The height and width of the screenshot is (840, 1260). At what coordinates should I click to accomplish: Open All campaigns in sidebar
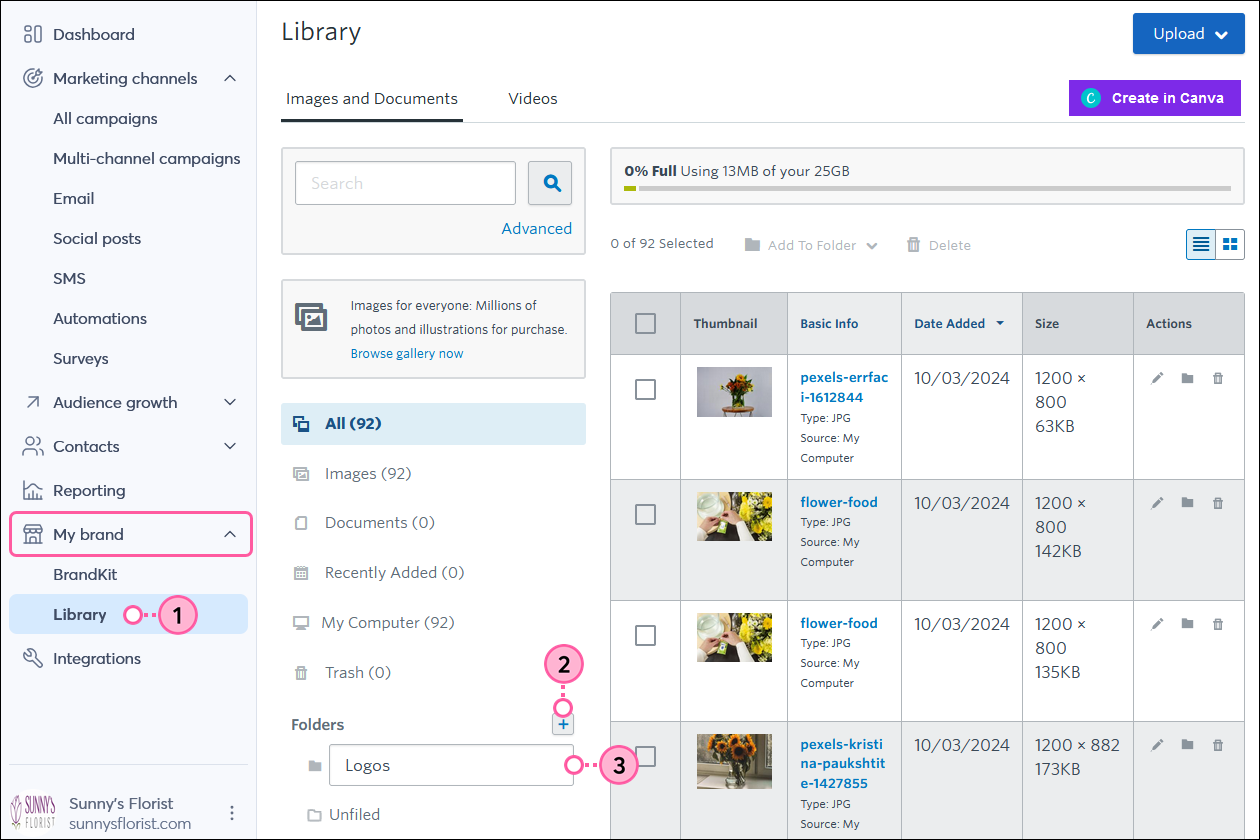(x=105, y=118)
